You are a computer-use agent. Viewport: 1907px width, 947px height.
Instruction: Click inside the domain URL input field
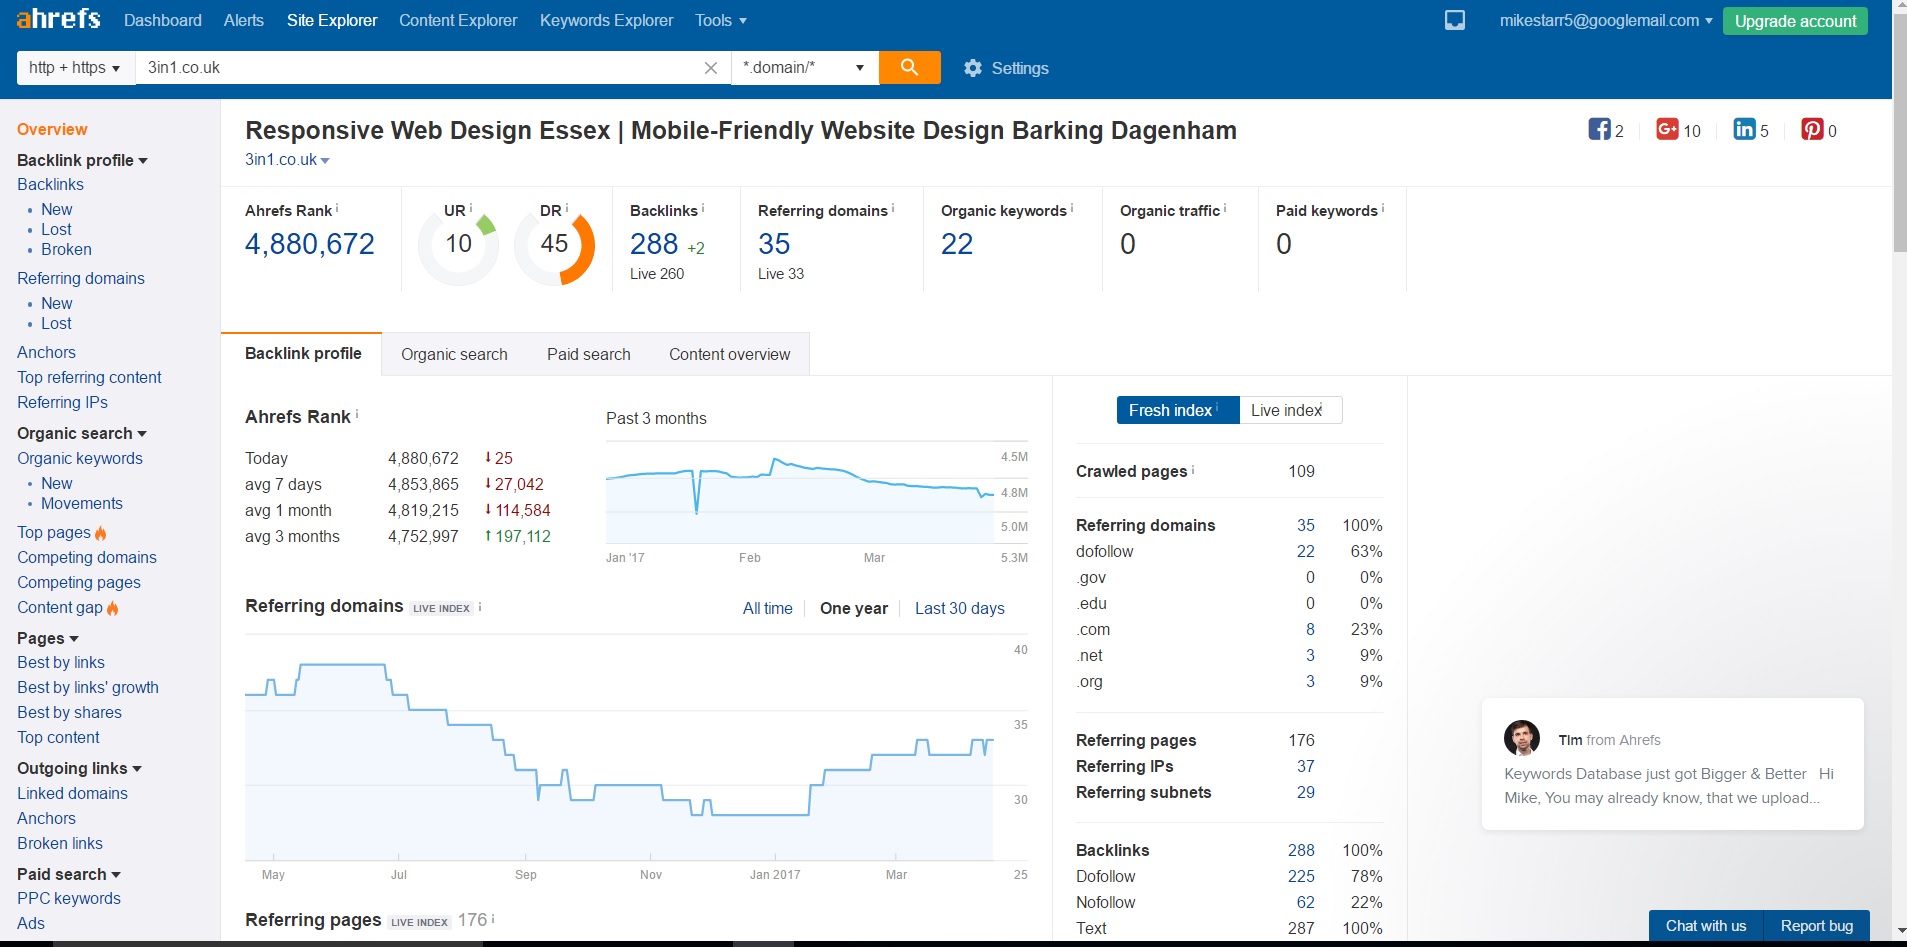[x=420, y=67]
